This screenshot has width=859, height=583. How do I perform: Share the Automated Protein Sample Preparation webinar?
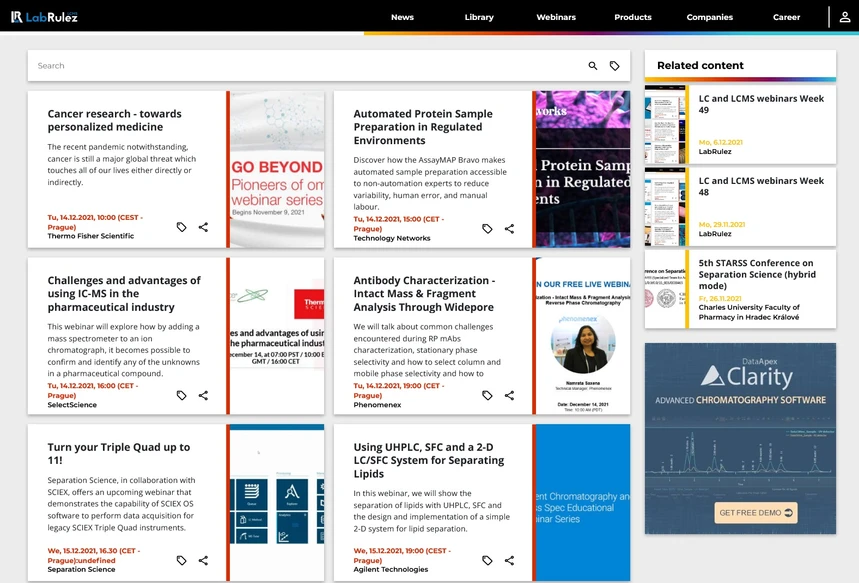[509, 228]
